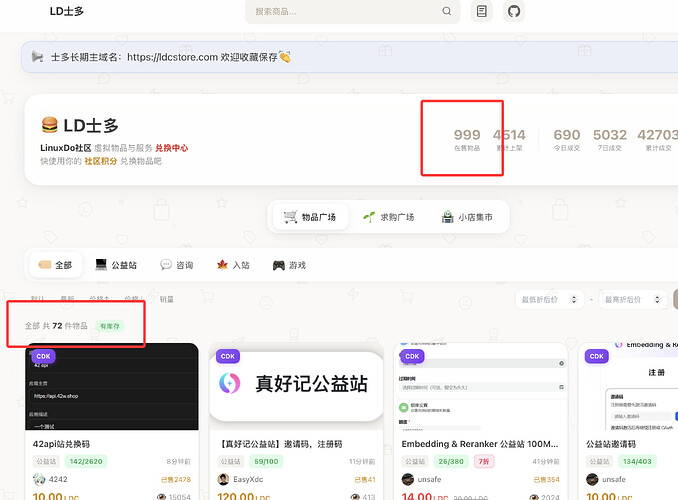
Task: Click the 134/403 stock badge
Action: point(637,462)
